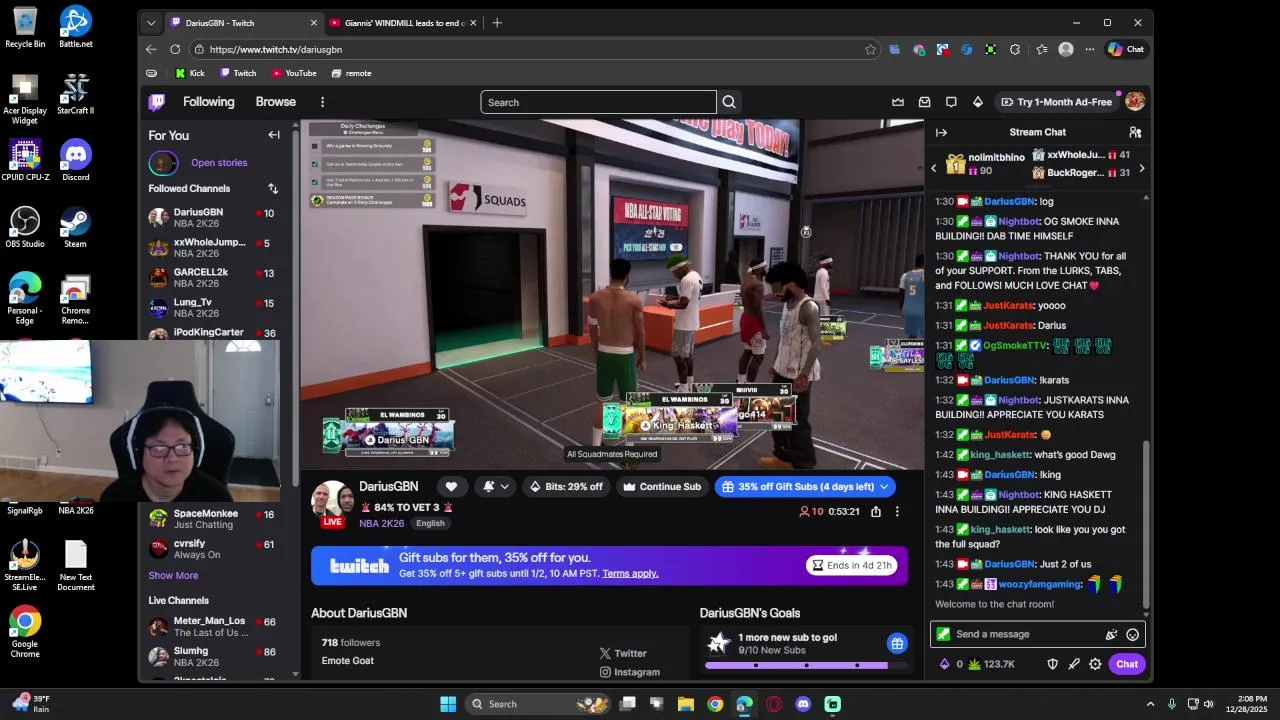The width and height of the screenshot is (1280, 720).
Task: Open gift sub icon in goals panel
Action: coord(897,644)
